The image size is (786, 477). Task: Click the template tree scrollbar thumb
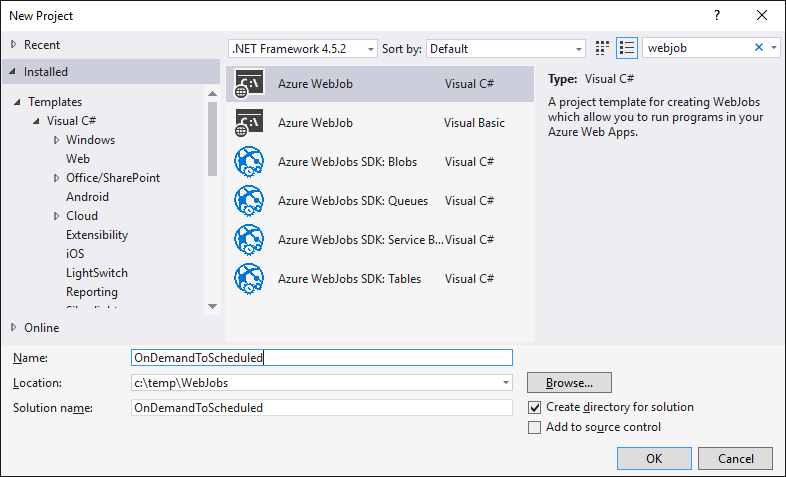pos(213,139)
